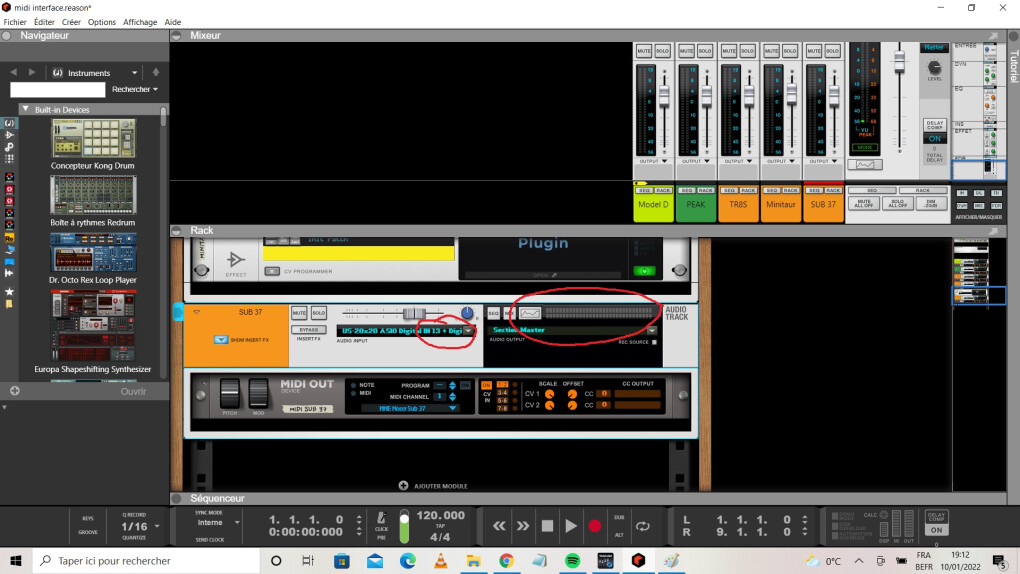The image size is (1020, 574).
Task: Click the Dim -20dB button
Action: point(931,204)
